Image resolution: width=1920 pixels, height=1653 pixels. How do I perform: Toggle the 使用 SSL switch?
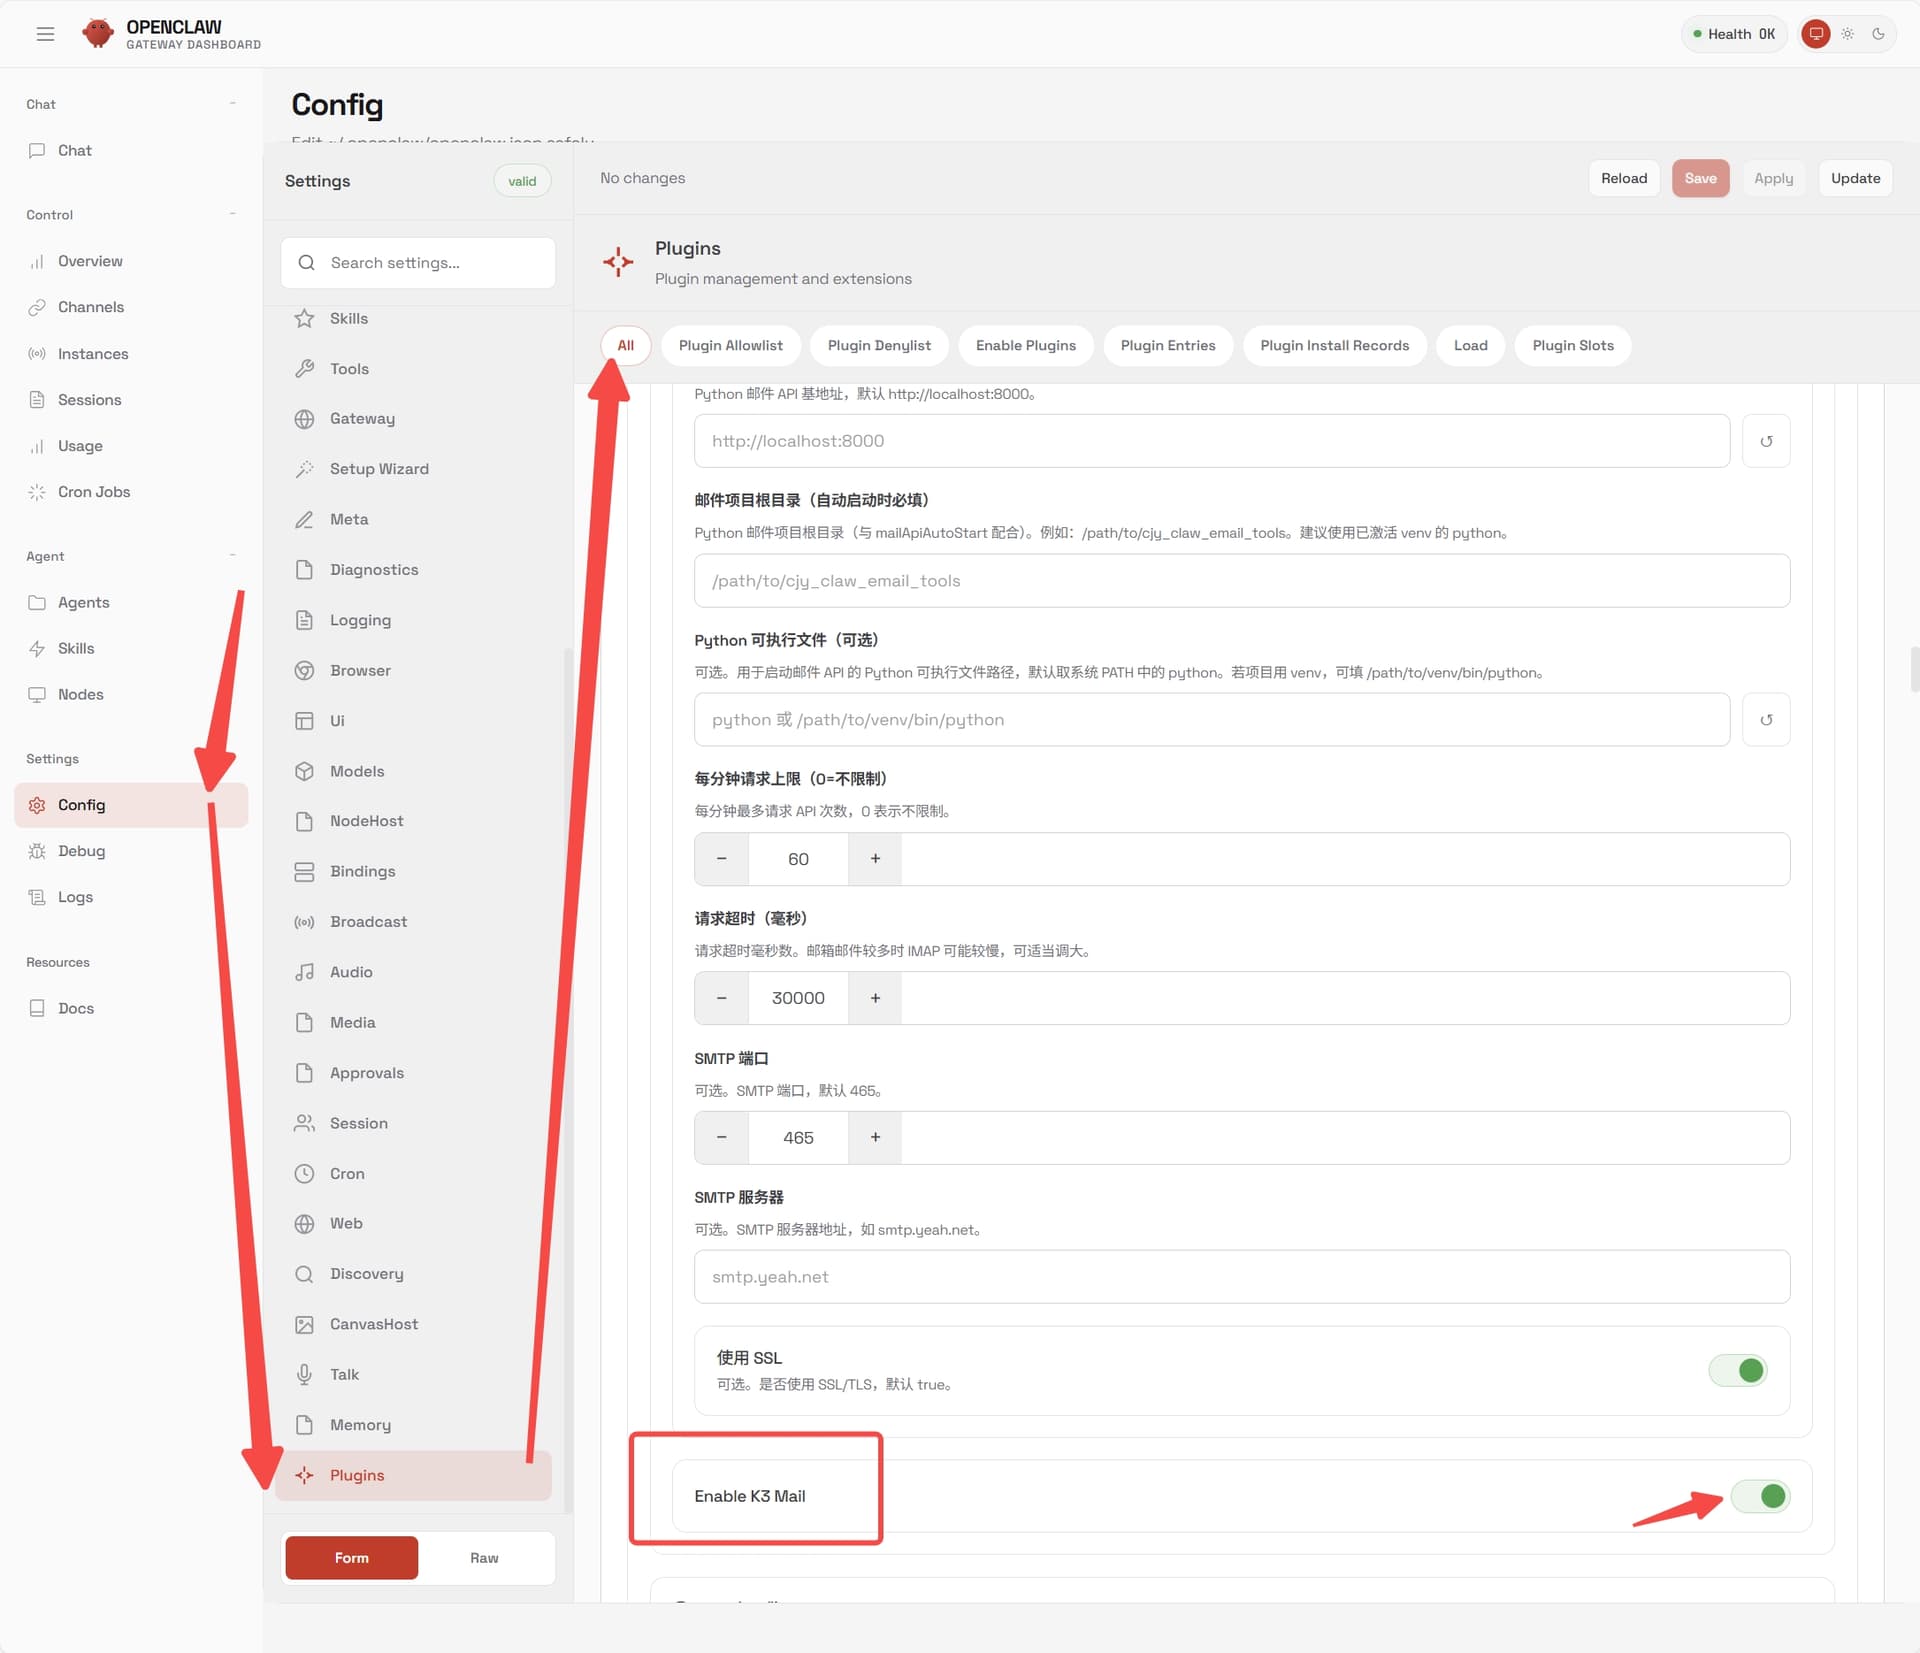(x=1738, y=1370)
